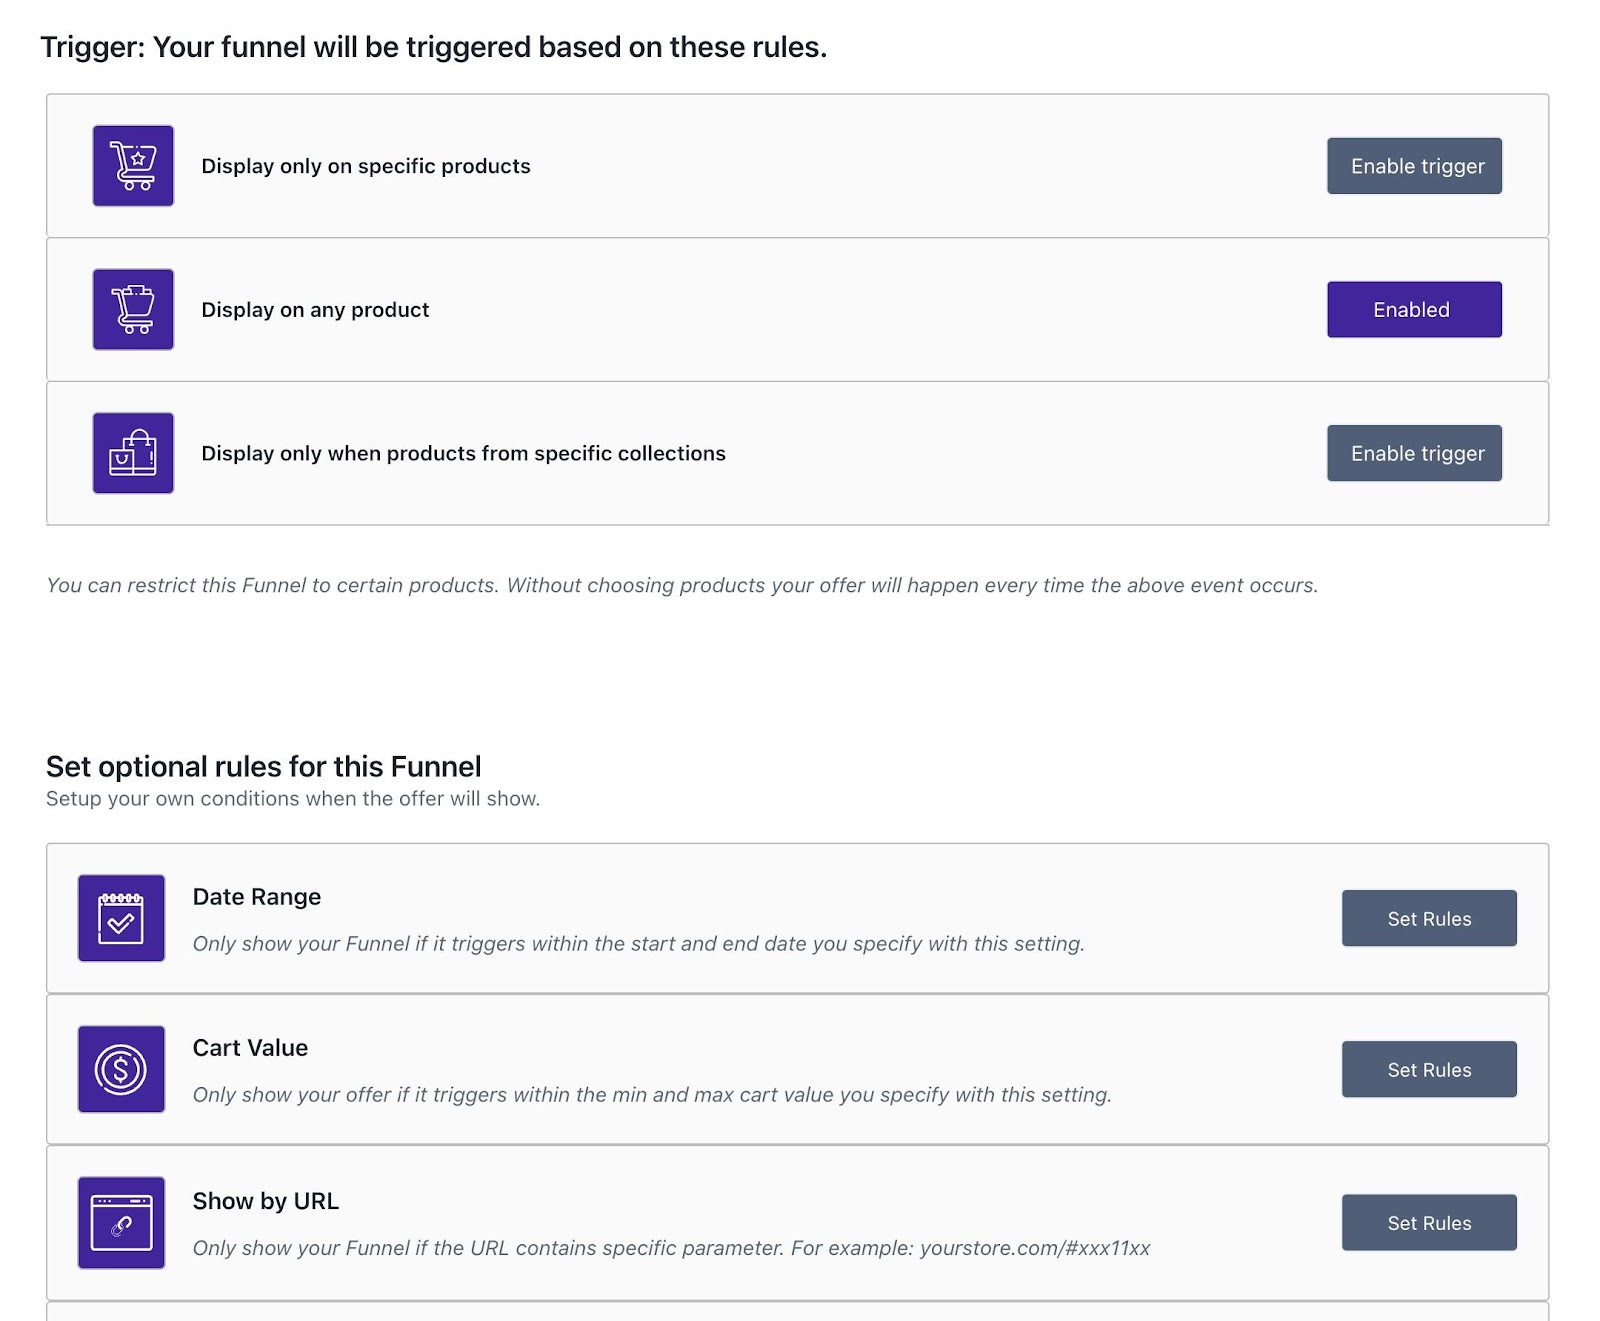Viewport: 1600px width, 1321px height.
Task: Click the star cart icon for specific products
Action: 133,166
